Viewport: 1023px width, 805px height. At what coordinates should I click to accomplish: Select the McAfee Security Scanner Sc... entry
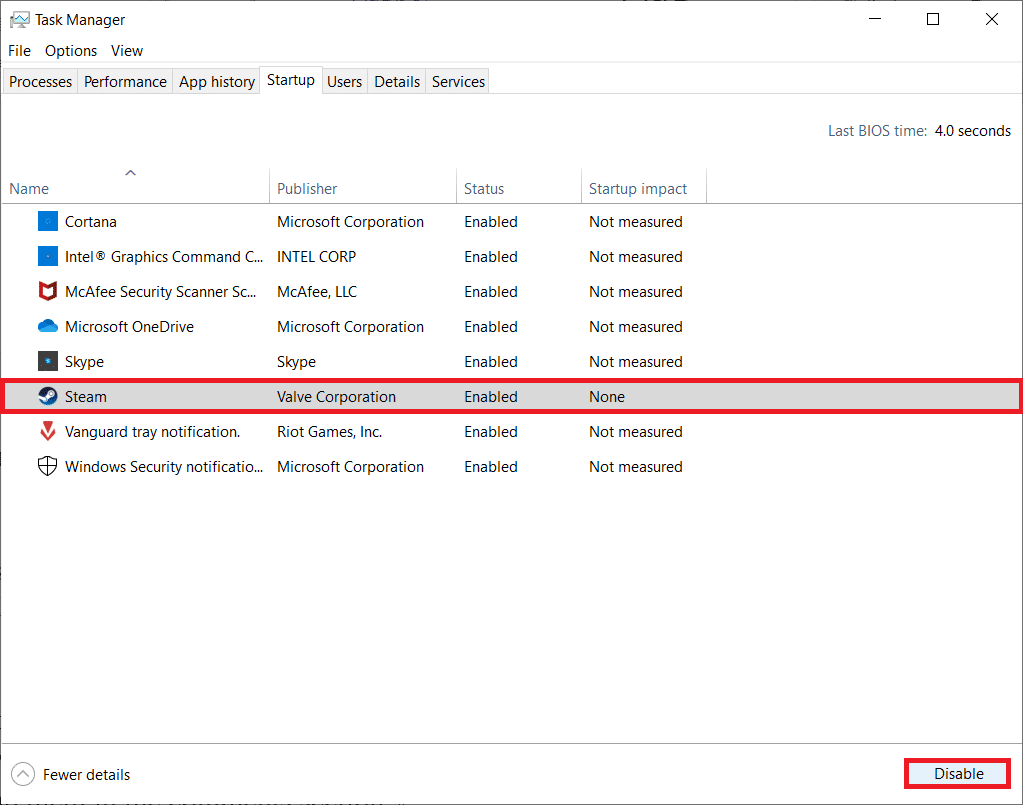click(x=160, y=292)
